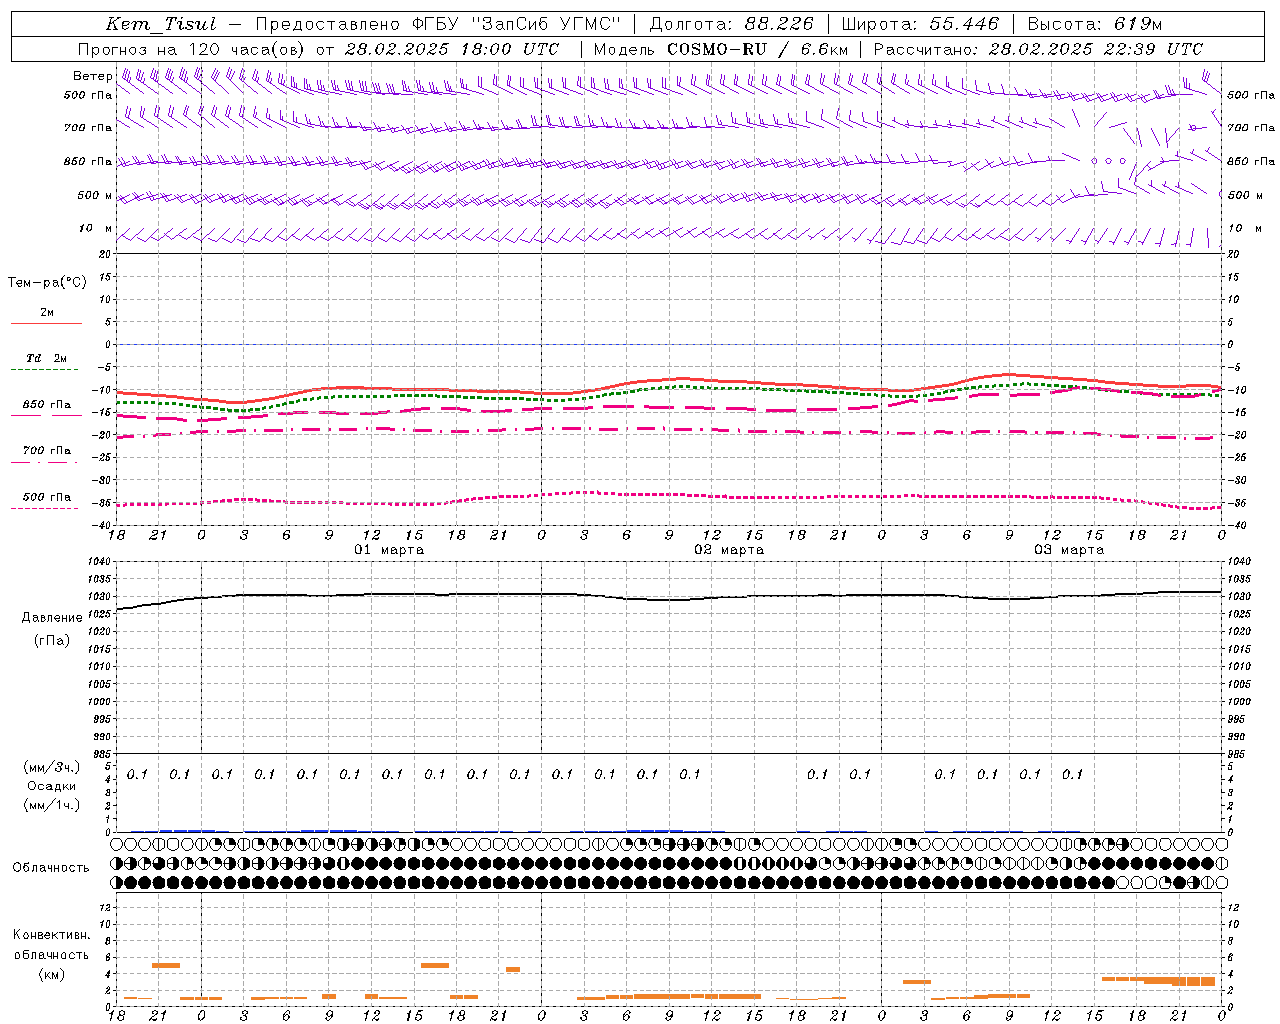Click the 1040 value on left pressure axis
The width and height of the screenshot is (1280, 1024).
tap(100, 562)
